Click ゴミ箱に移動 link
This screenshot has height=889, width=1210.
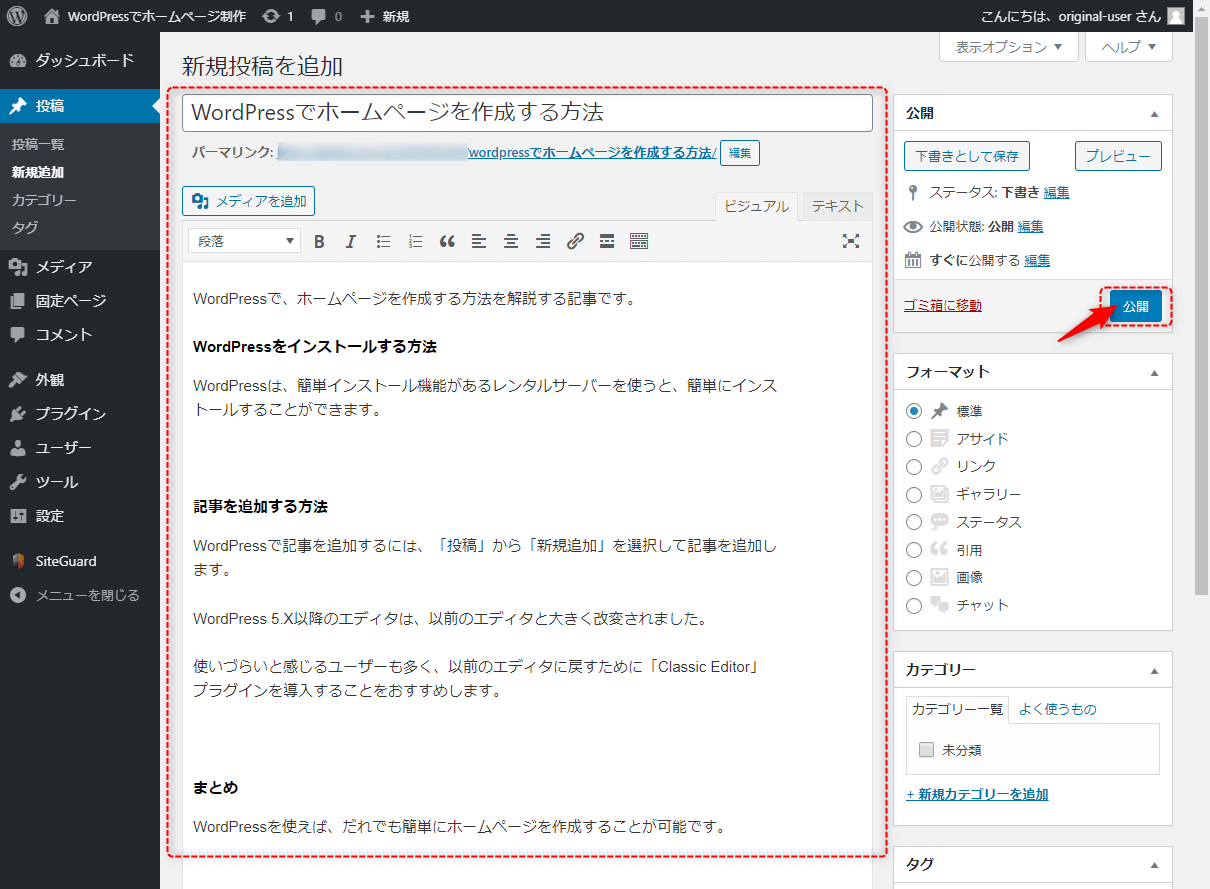click(942, 305)
